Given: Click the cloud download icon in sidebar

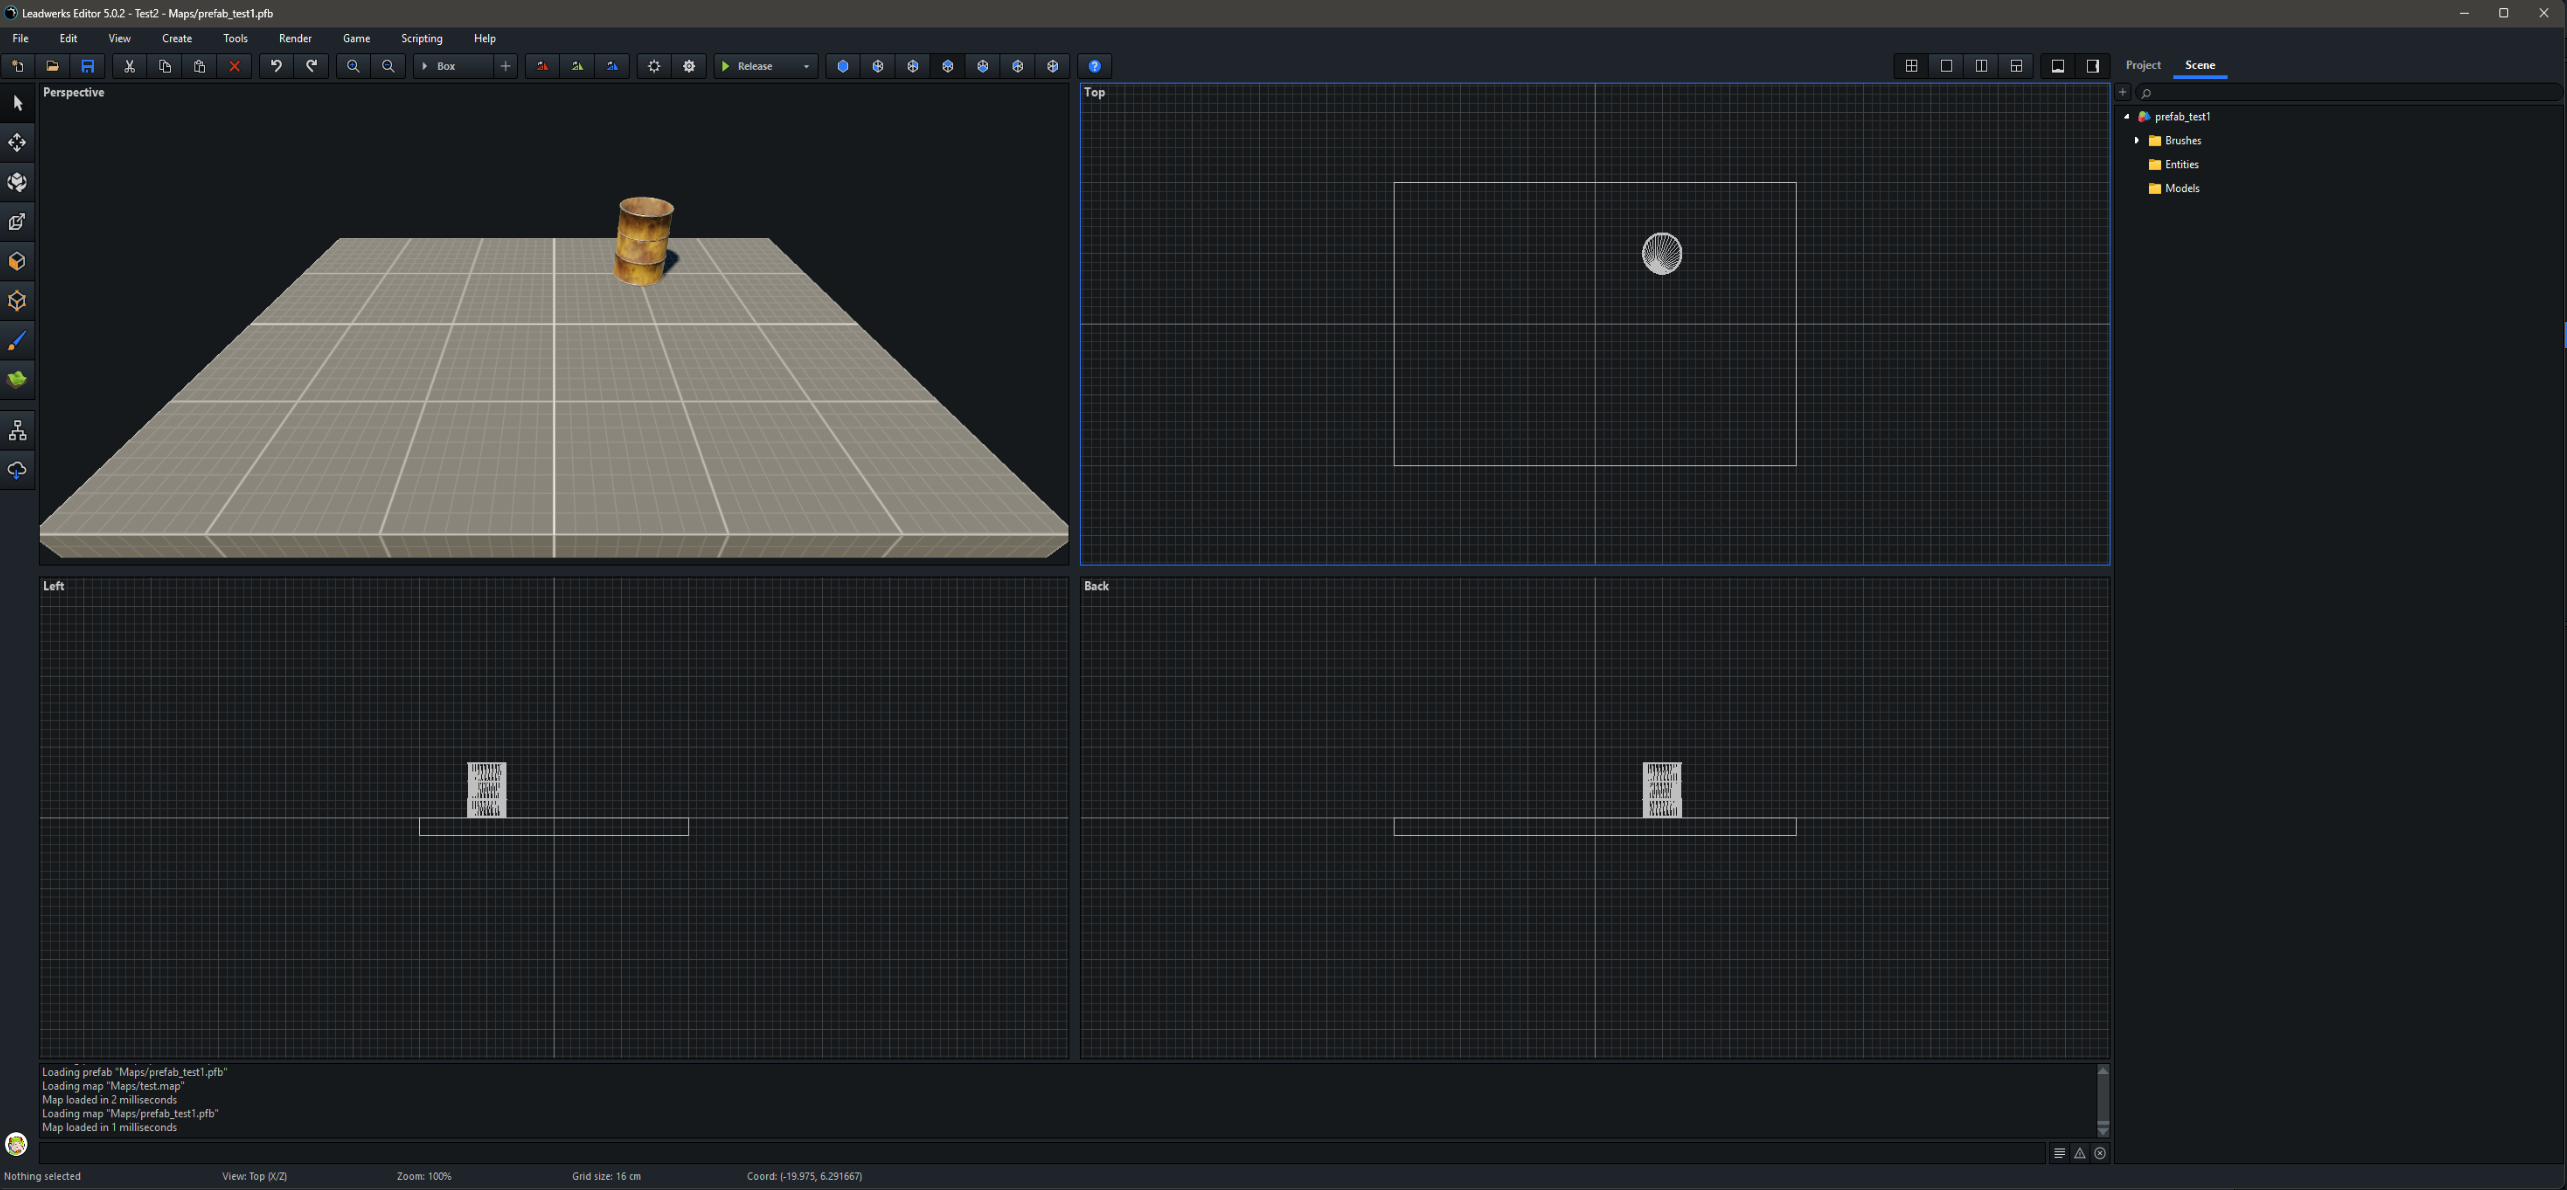Looking at the screenshot, I should tap(17, 470).
